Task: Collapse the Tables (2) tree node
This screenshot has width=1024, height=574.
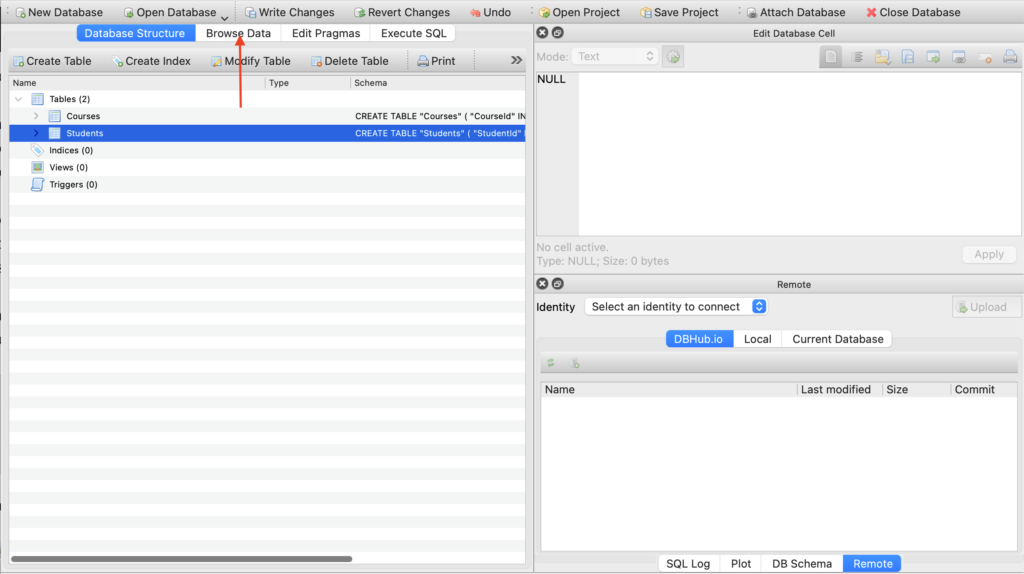Action: click(x=18, y=99)
